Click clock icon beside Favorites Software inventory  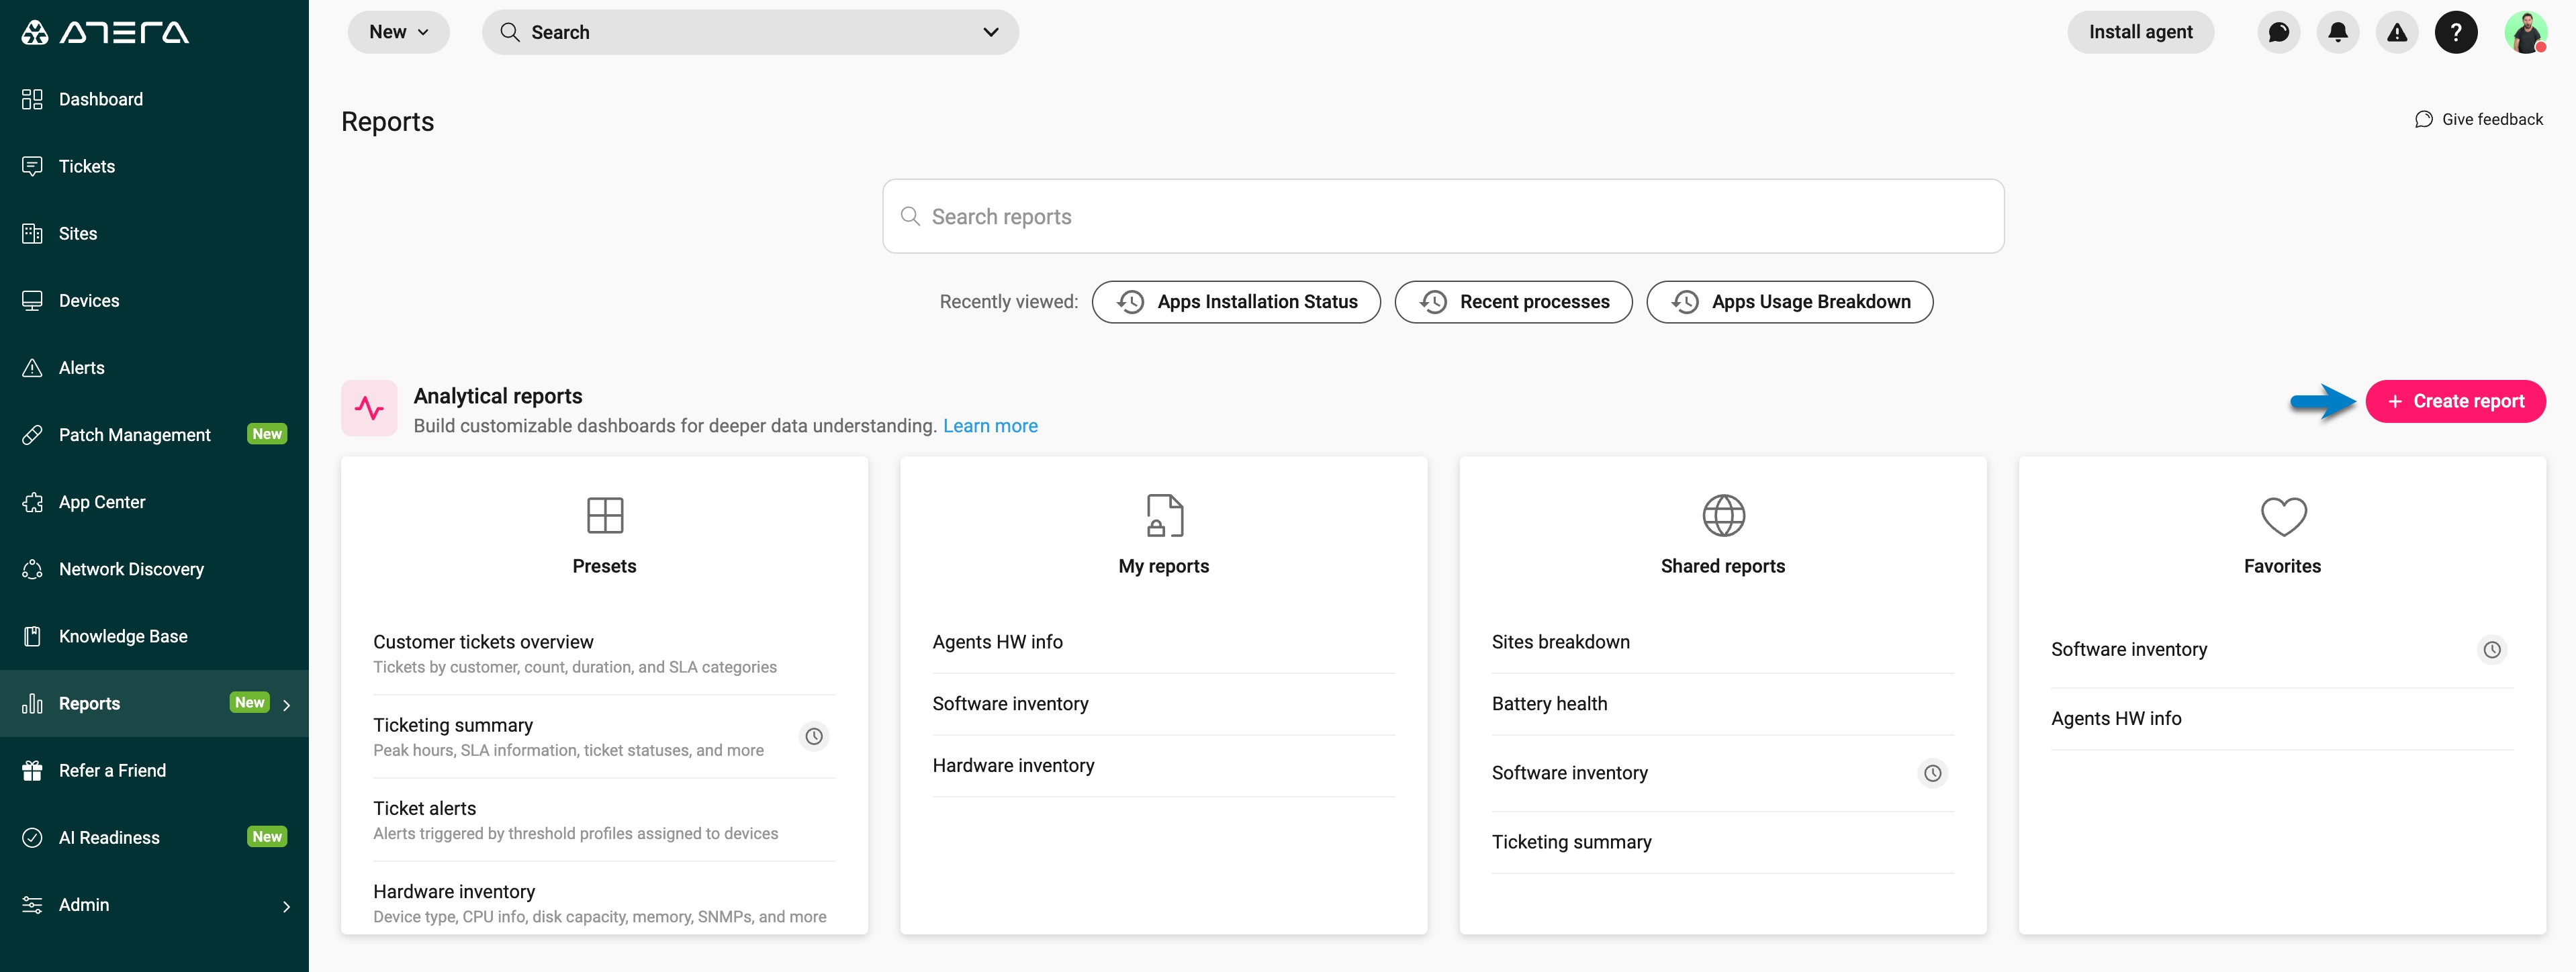[x=2492, y=650]
